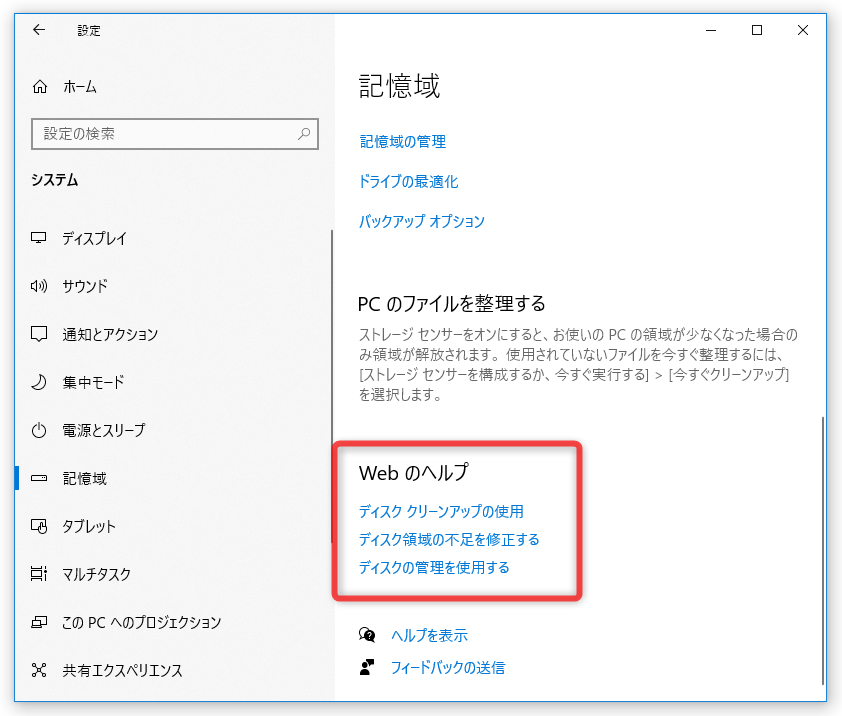The width and height of the screenshot is (842, 716).
Task: Select the タブレット tablet icon
Action: (39, 526)
